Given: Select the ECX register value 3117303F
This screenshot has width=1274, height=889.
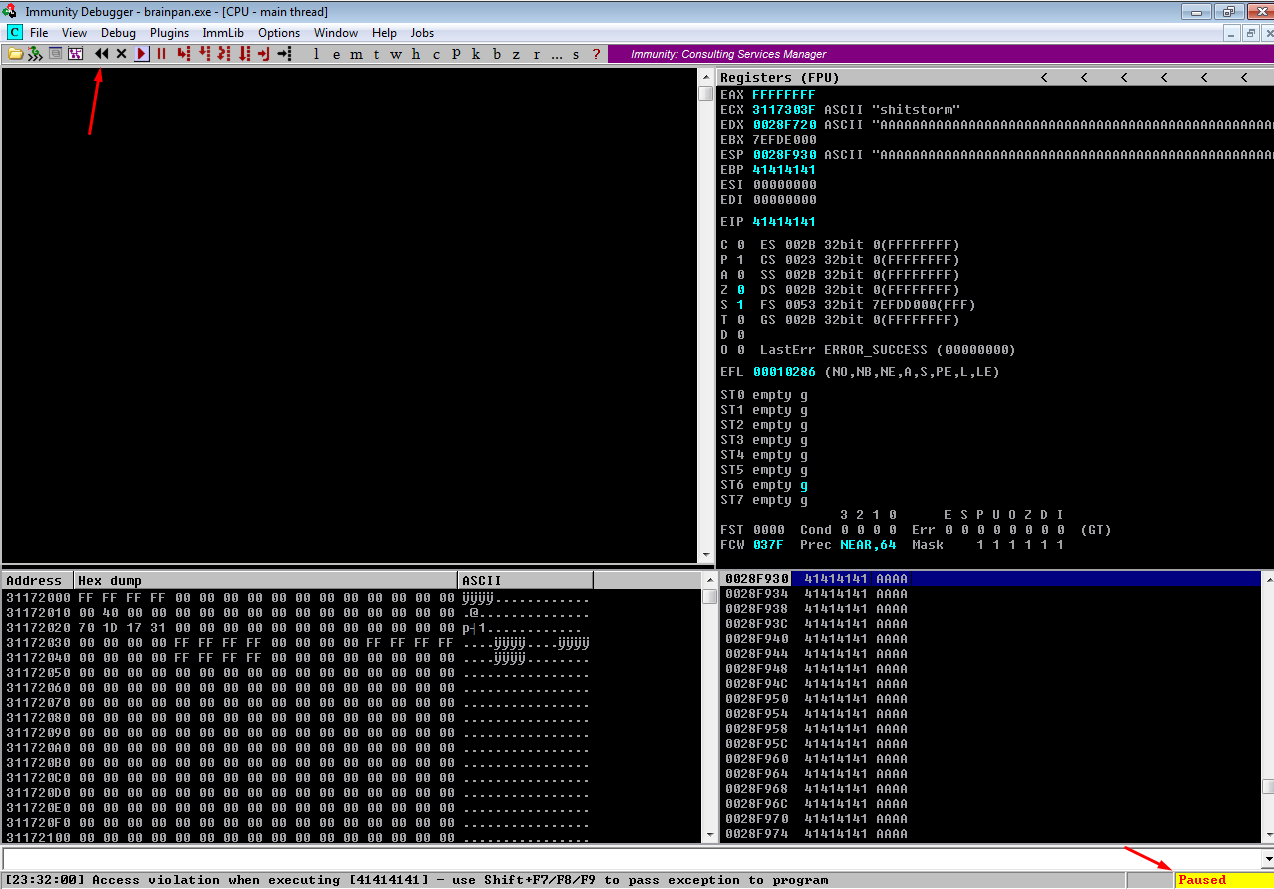Looking at the screenshot, I should click(784, 110).
